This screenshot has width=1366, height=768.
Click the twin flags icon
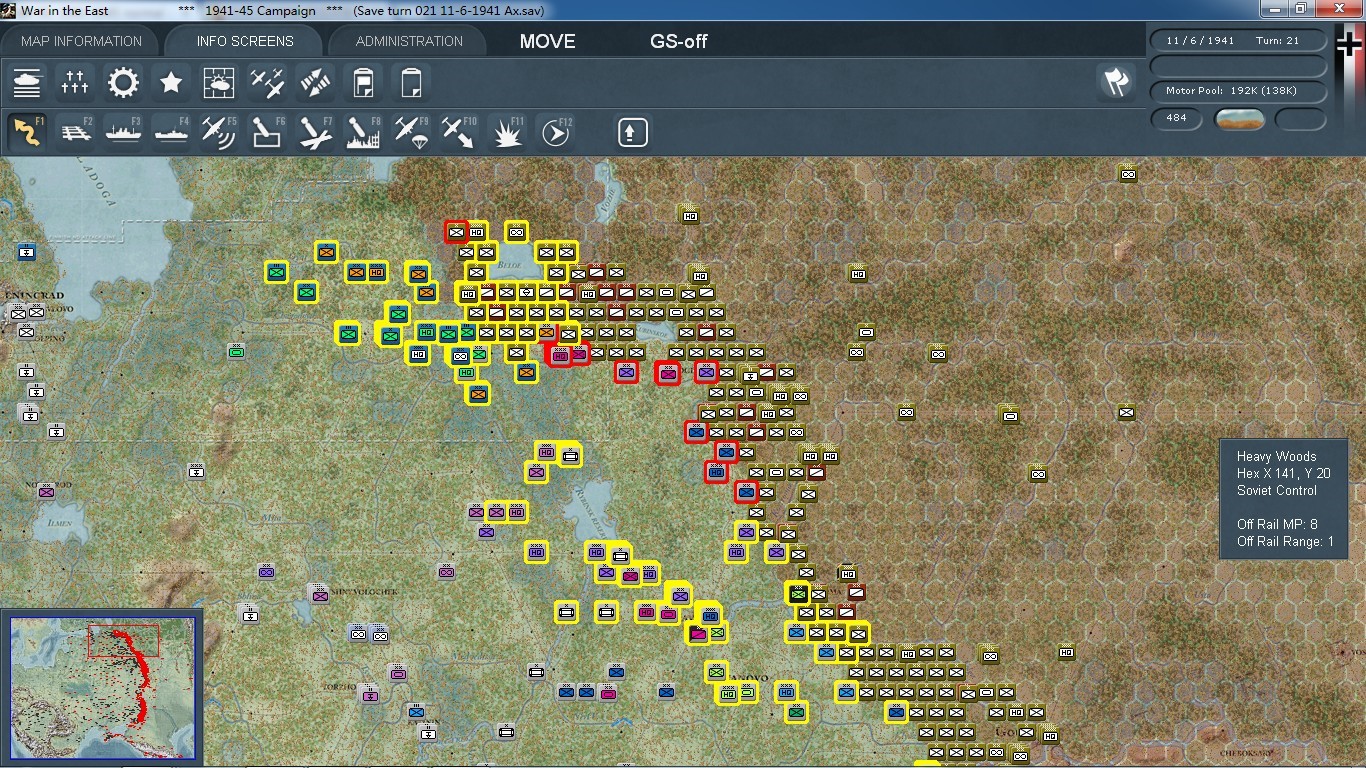[1116, 82]
